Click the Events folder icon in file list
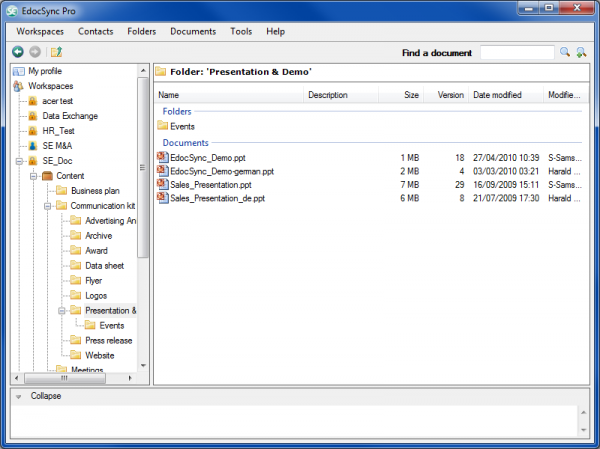The image size is (600, 449). [x=163, y=126]
